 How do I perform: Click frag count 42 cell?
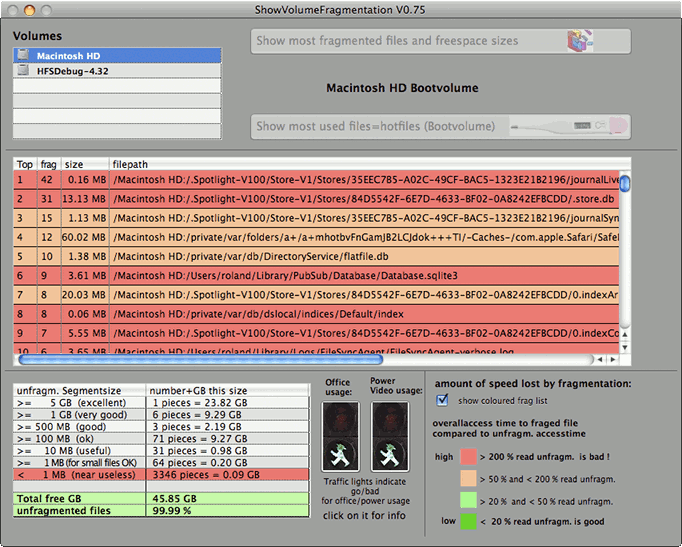(x=49, y=180)
